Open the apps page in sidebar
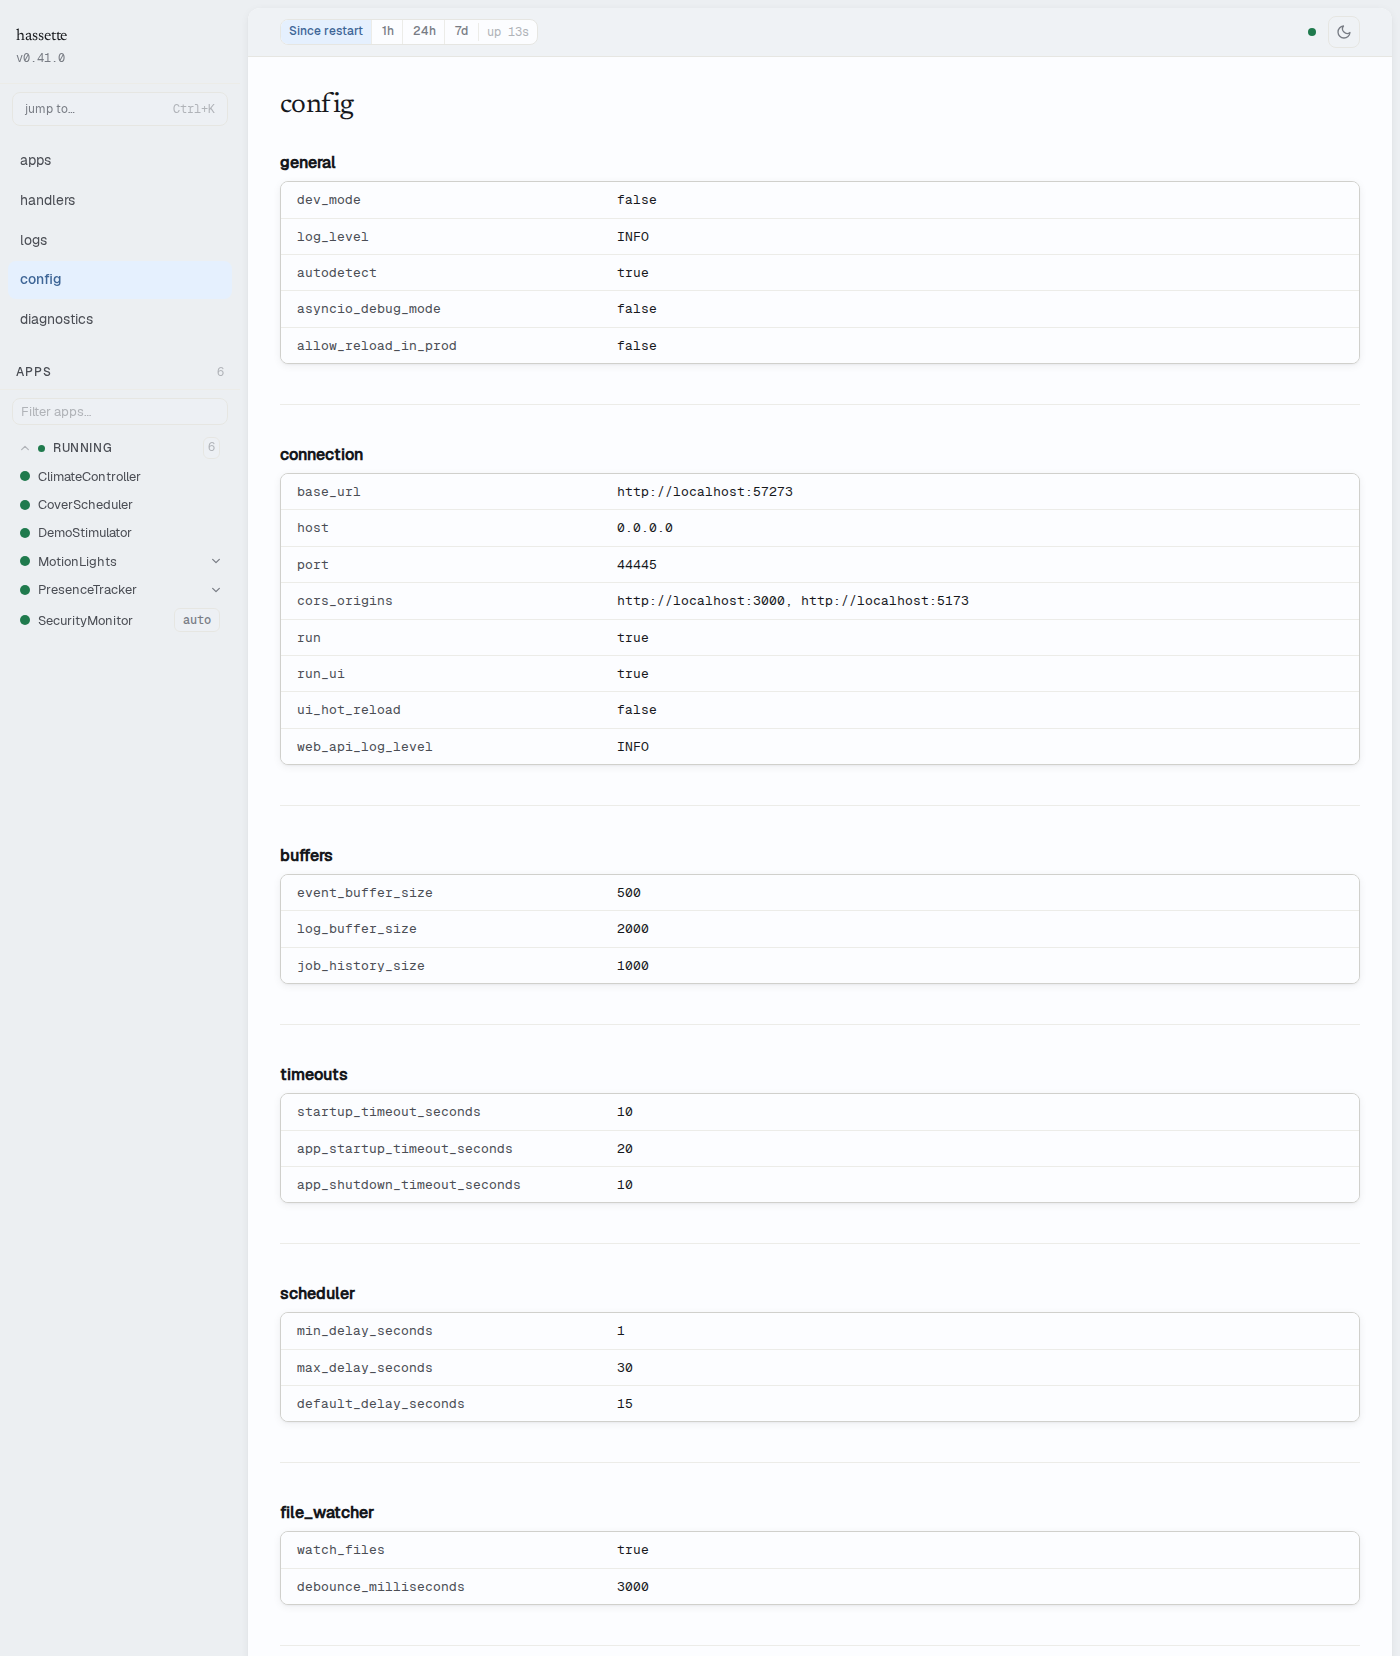The image size is (1400, 1656). click(x=120, y=160)
